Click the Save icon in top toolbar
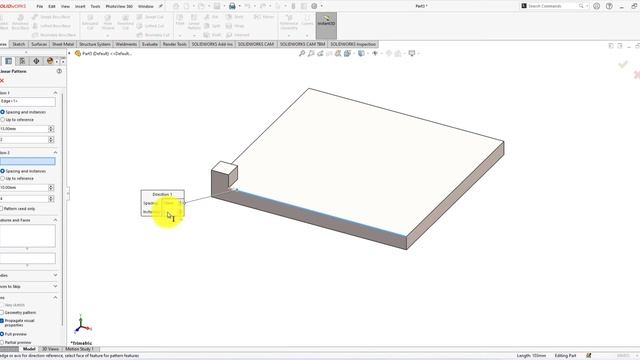The width and height of the screenshot is (640, 360). tap(217, 6)
